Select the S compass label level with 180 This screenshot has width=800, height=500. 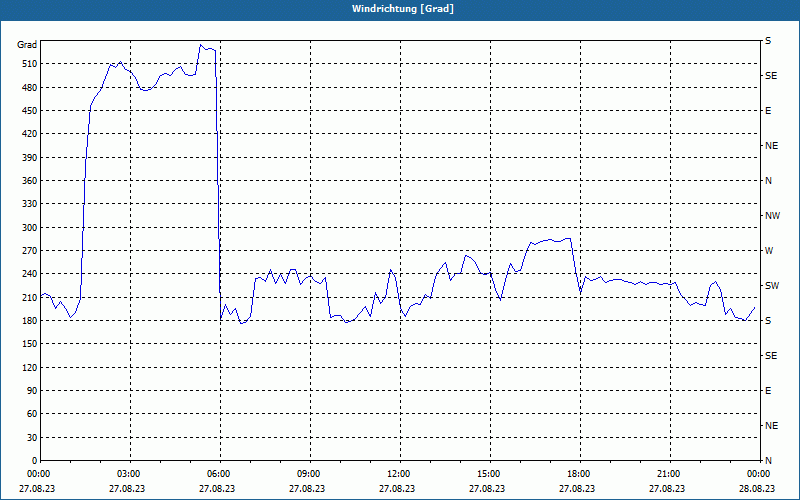[768, 321]
